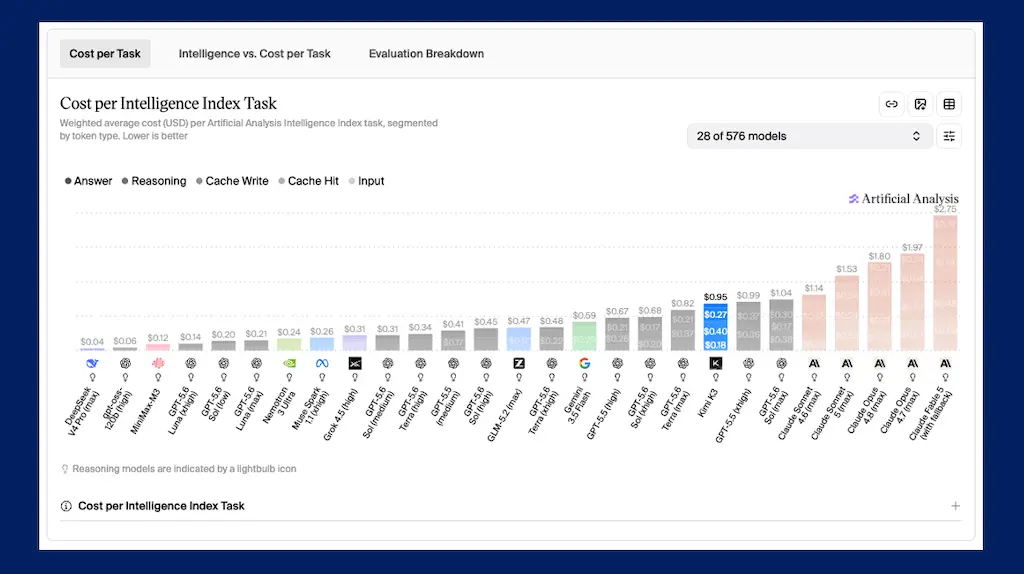1024x574 pixels.
Task: Click the DeepSeek V4 Pro whale logo
Action: point(92,363)
